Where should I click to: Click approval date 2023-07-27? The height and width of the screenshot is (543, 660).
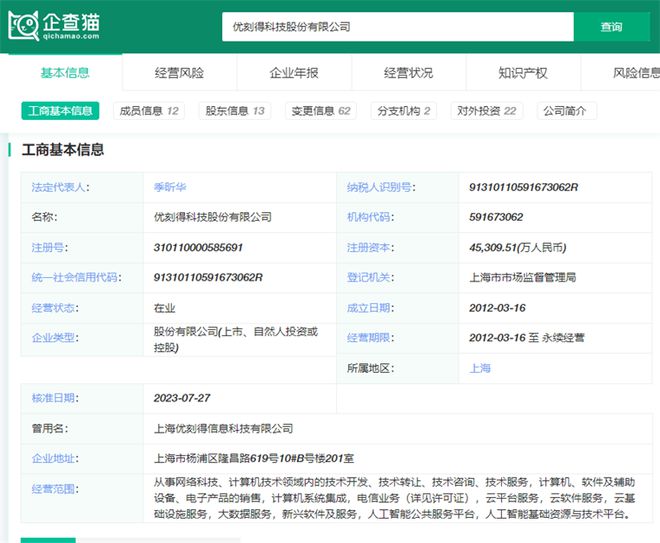coord(182,398)
